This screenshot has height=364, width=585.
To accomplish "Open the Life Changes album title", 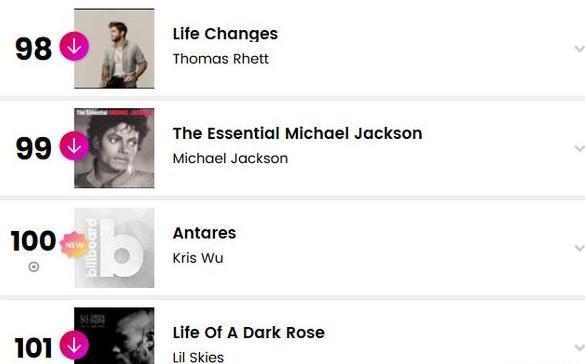I will pos(225,34).
